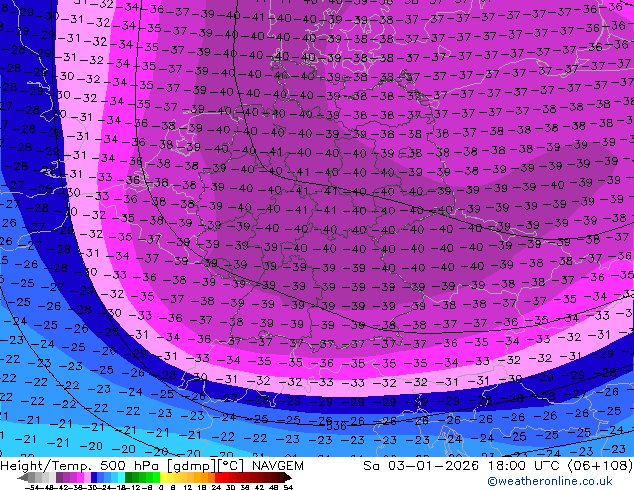
Task: Click the Height/Temp. title text
Action: [x=47, y=466]
